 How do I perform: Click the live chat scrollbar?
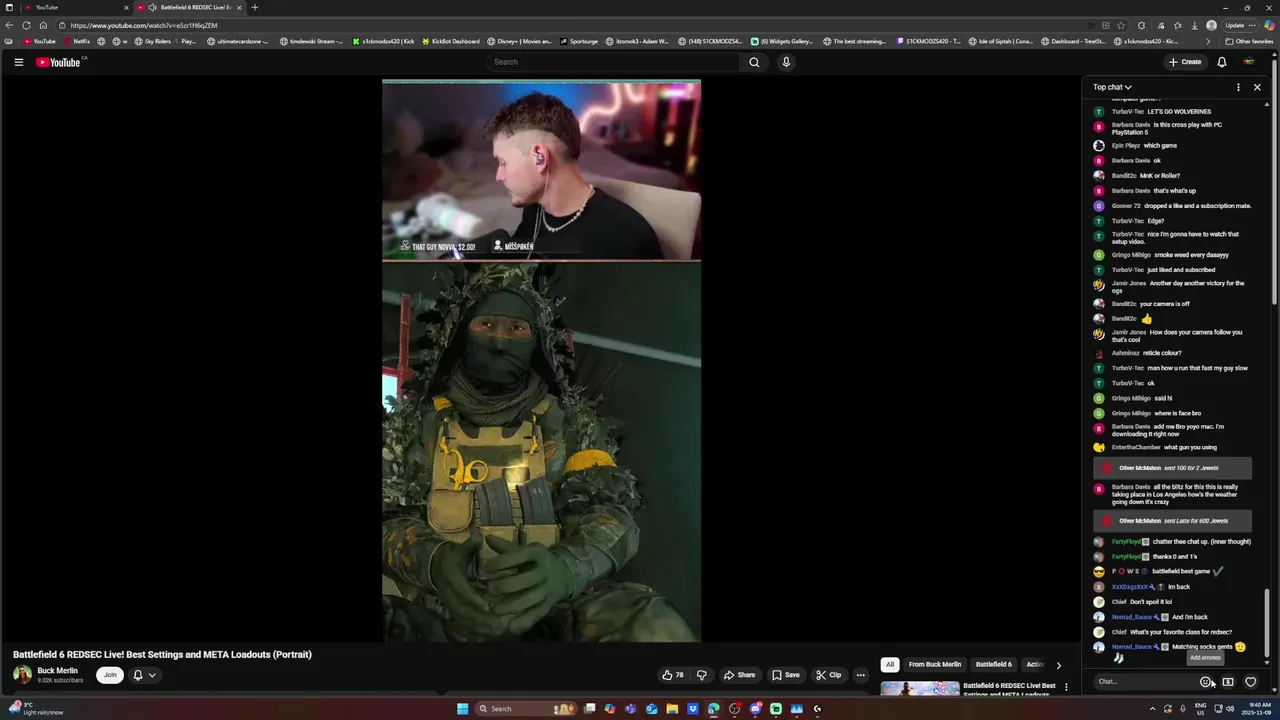(1267, 623)
